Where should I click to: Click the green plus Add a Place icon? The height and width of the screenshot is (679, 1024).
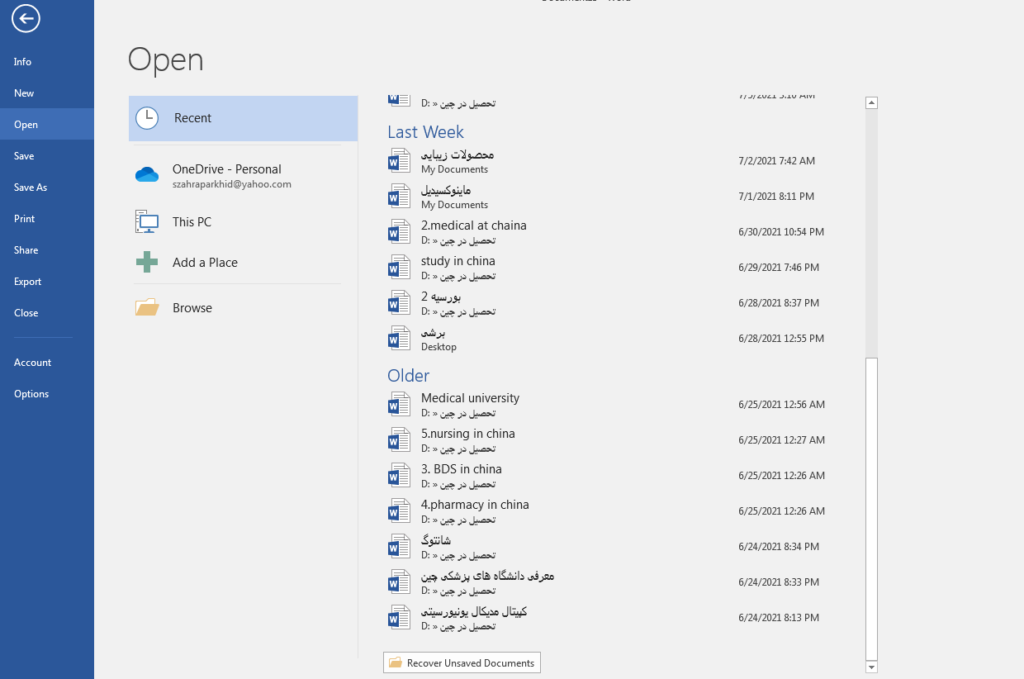147,262
